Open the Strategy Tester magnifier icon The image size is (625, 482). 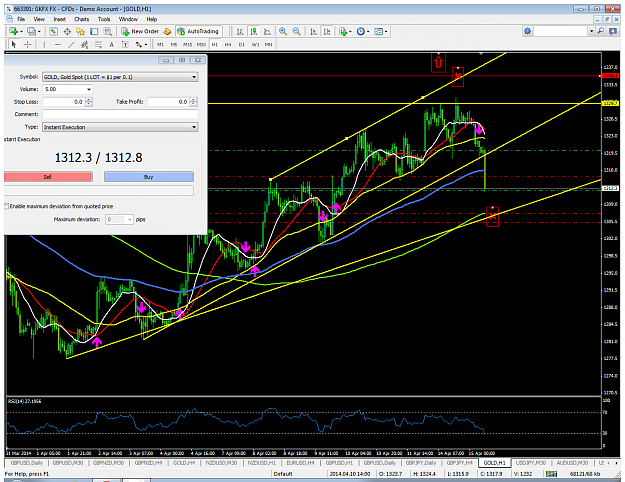(108, 31)
